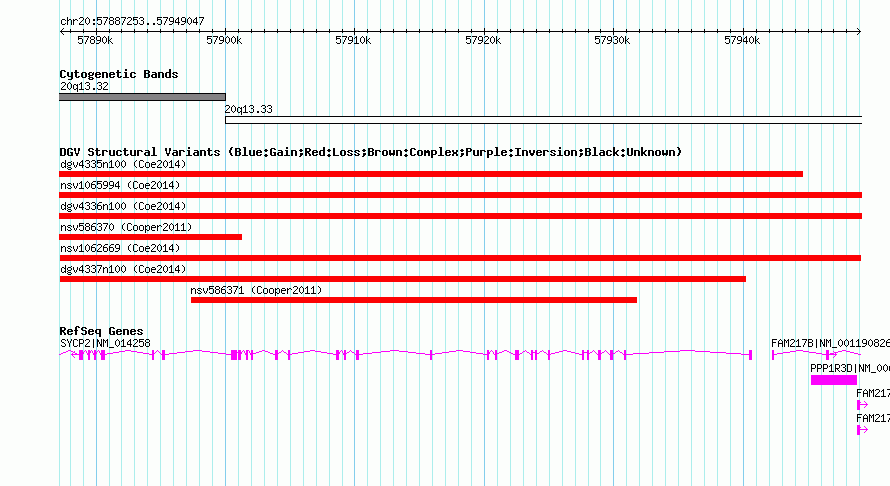Click the 57900k ruler tick label
Viewport: 890px width, 486px height.
(x=224, y=40)
